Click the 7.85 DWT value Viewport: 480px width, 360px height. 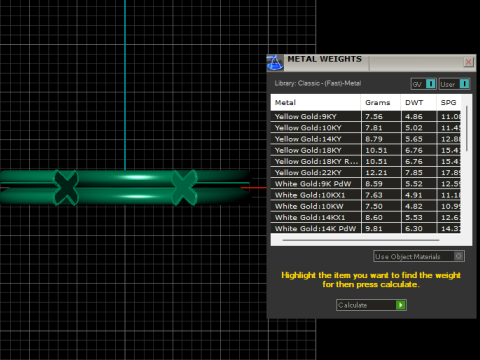point(414,173)
